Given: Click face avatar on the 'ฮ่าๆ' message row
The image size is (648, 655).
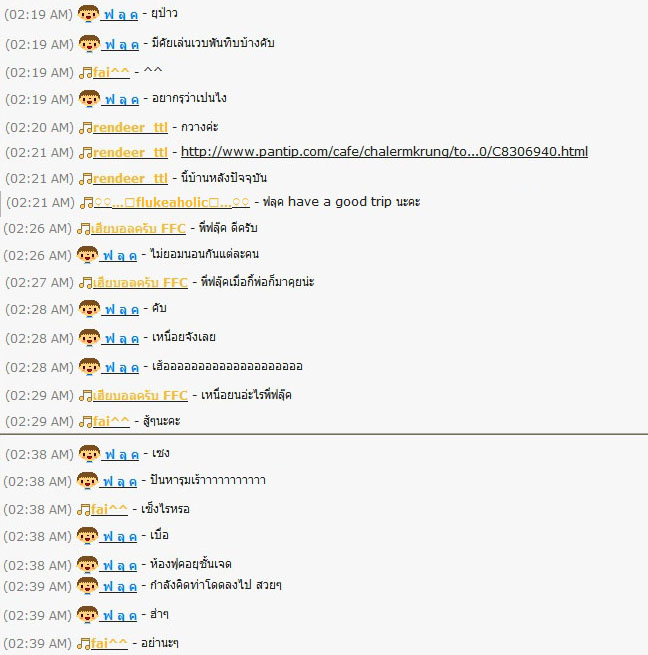Looking at the screenshot, I should coord(87,615).
